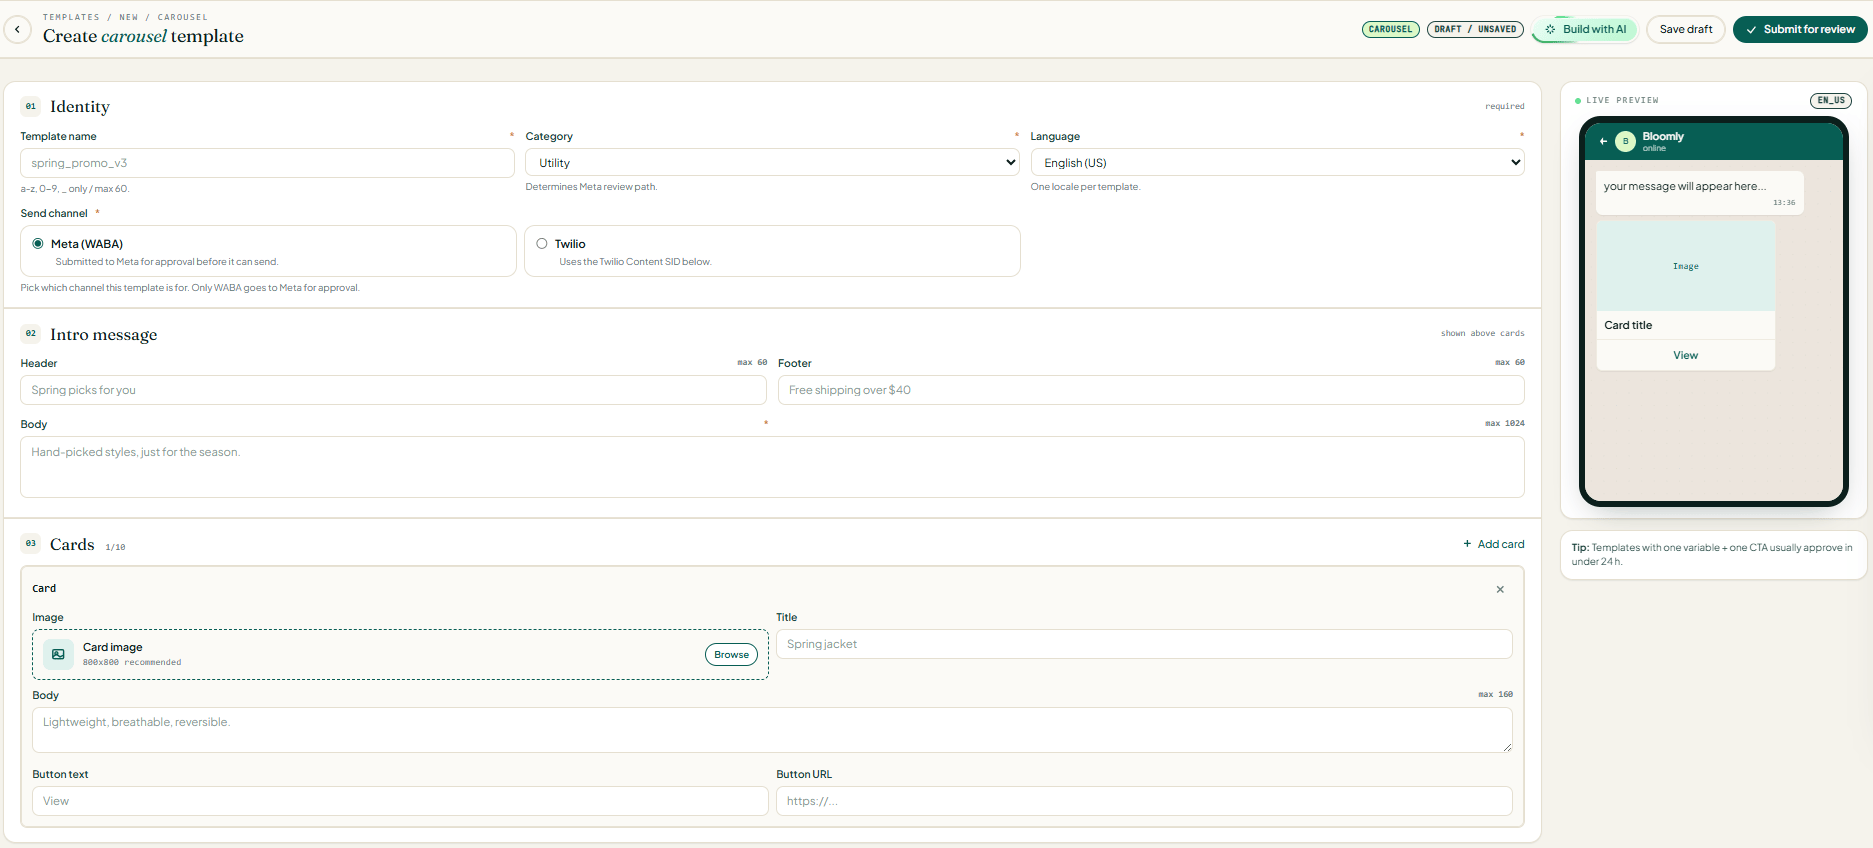
Task: Click the card image picture icon
Action: pos(58,654)
